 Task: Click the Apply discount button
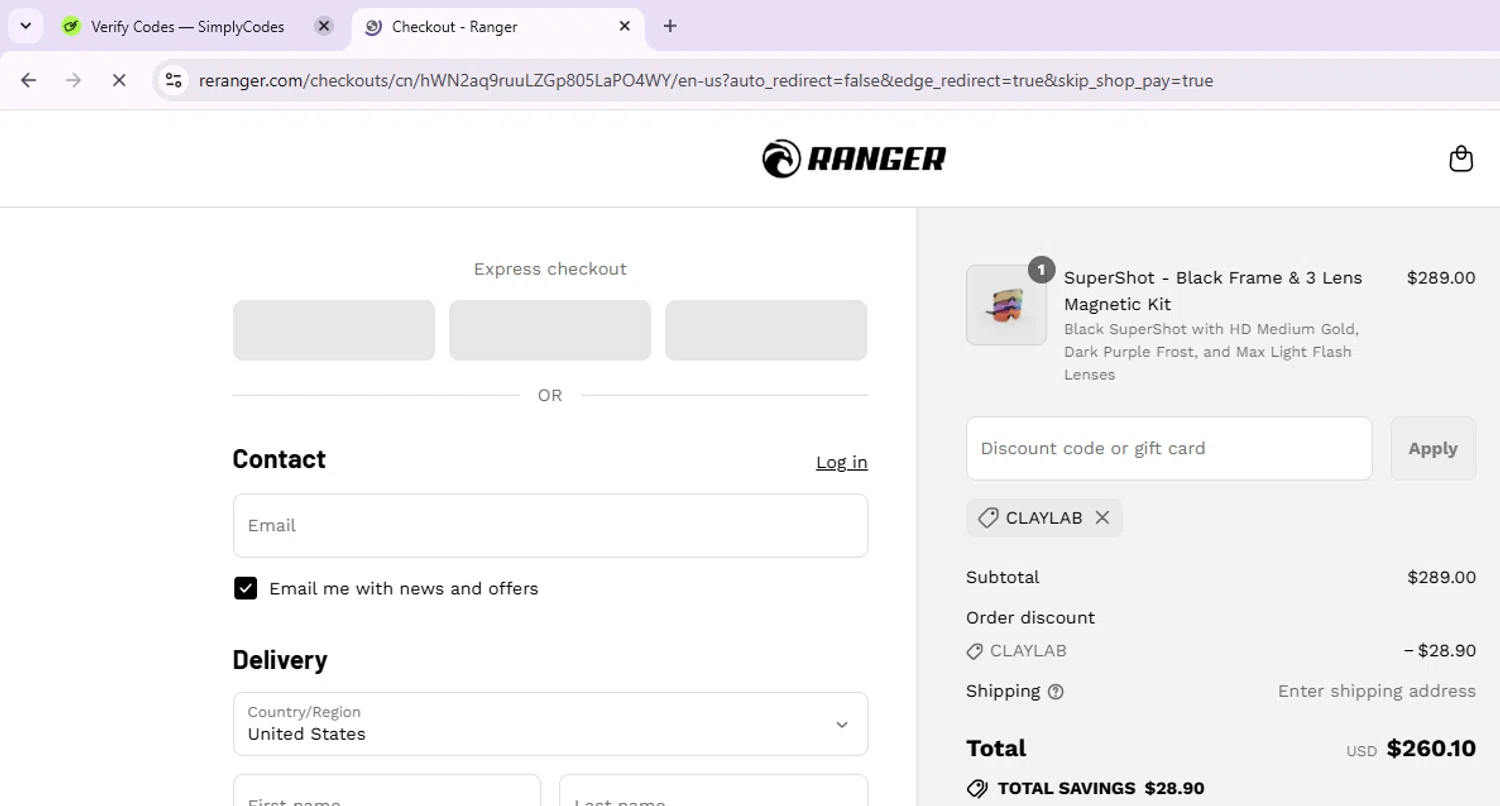(x=1433, y=448)
